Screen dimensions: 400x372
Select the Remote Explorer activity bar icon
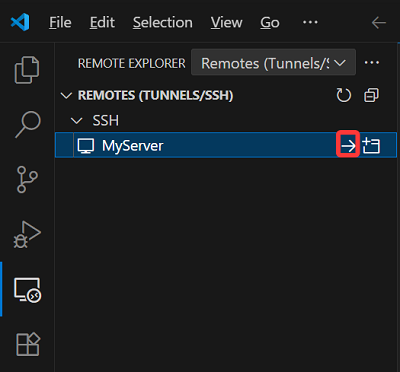pos(27,290)
